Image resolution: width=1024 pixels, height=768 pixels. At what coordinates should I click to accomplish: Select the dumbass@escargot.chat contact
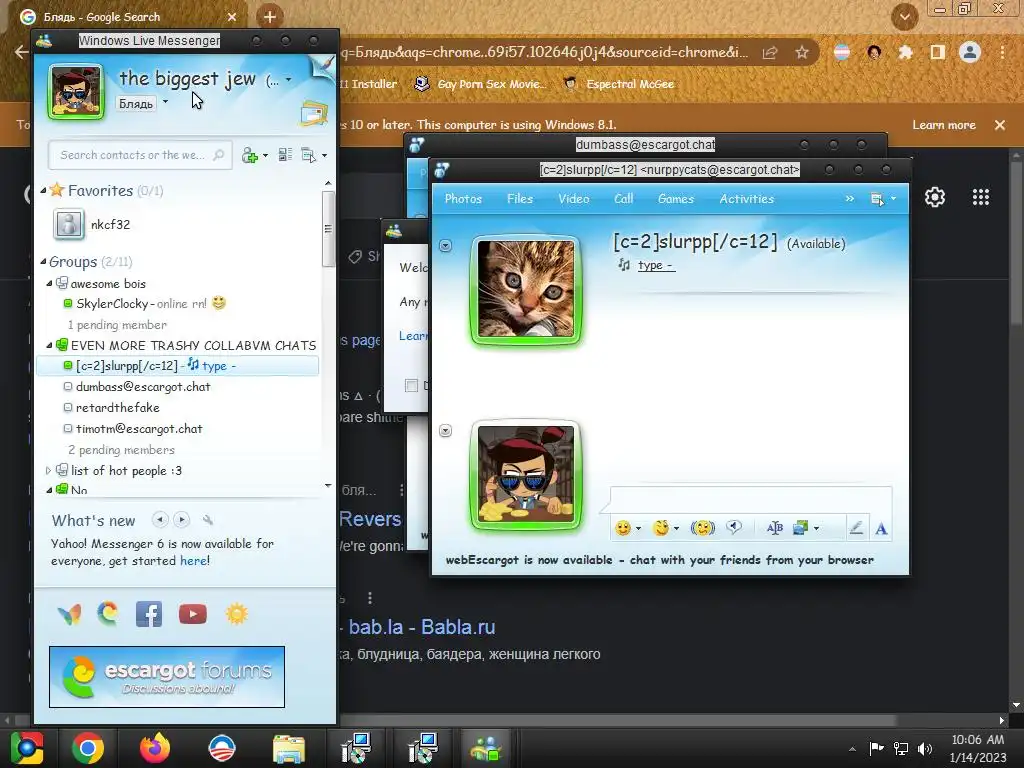click(143, 387)
